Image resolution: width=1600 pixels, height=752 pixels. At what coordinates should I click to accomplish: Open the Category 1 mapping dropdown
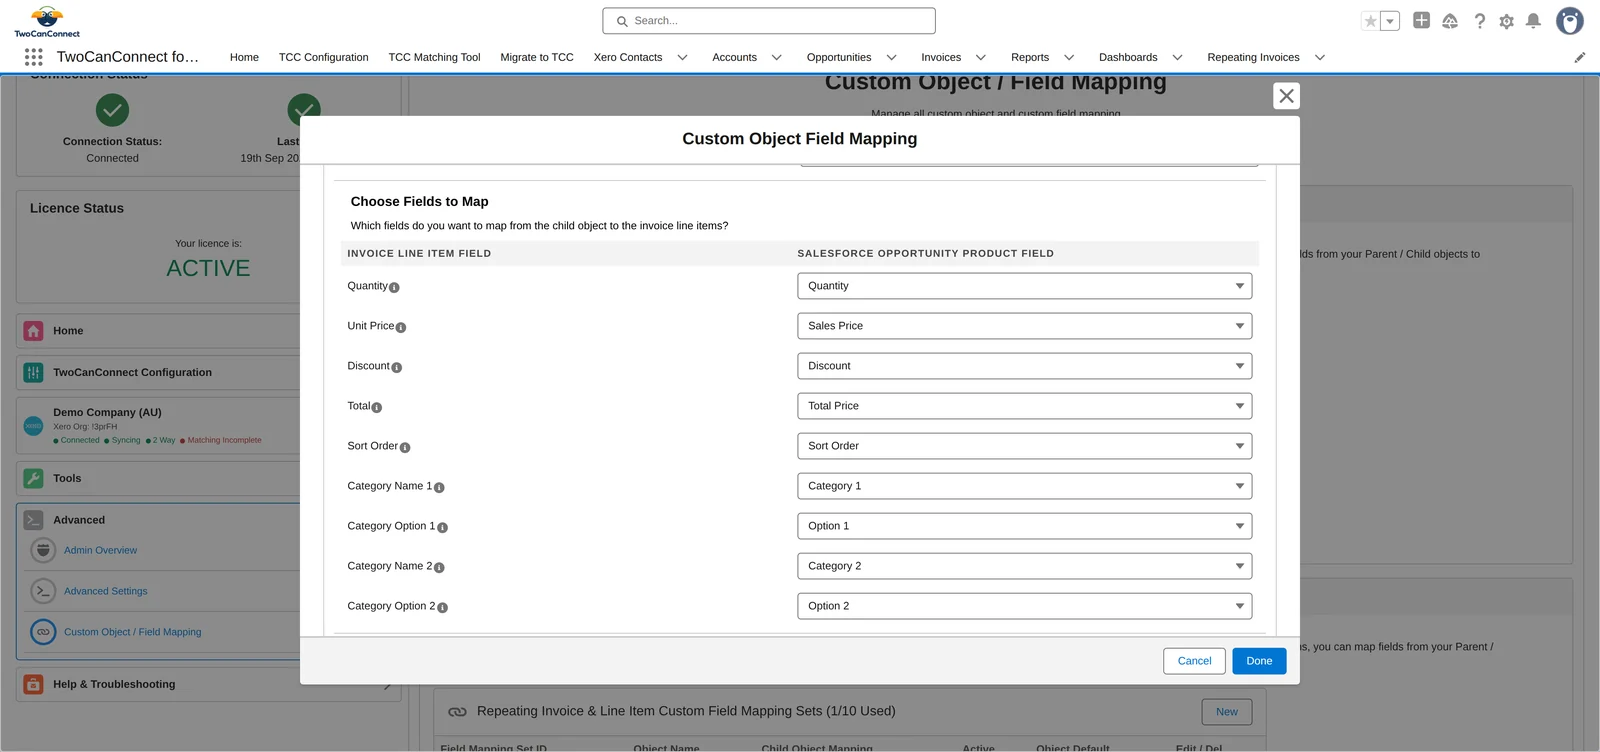coord(1024,486)
